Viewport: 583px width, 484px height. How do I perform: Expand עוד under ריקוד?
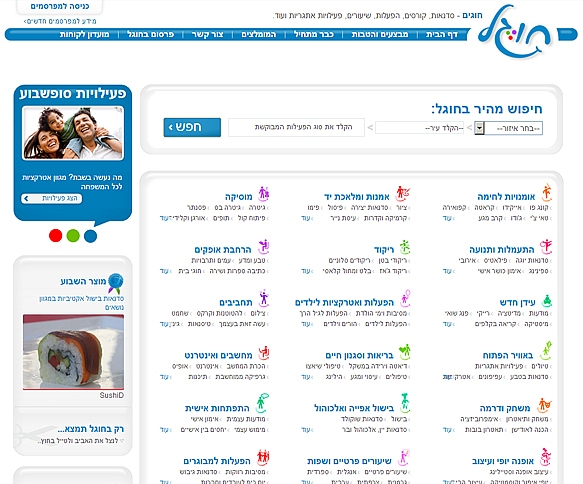click(x=306, y=271)
